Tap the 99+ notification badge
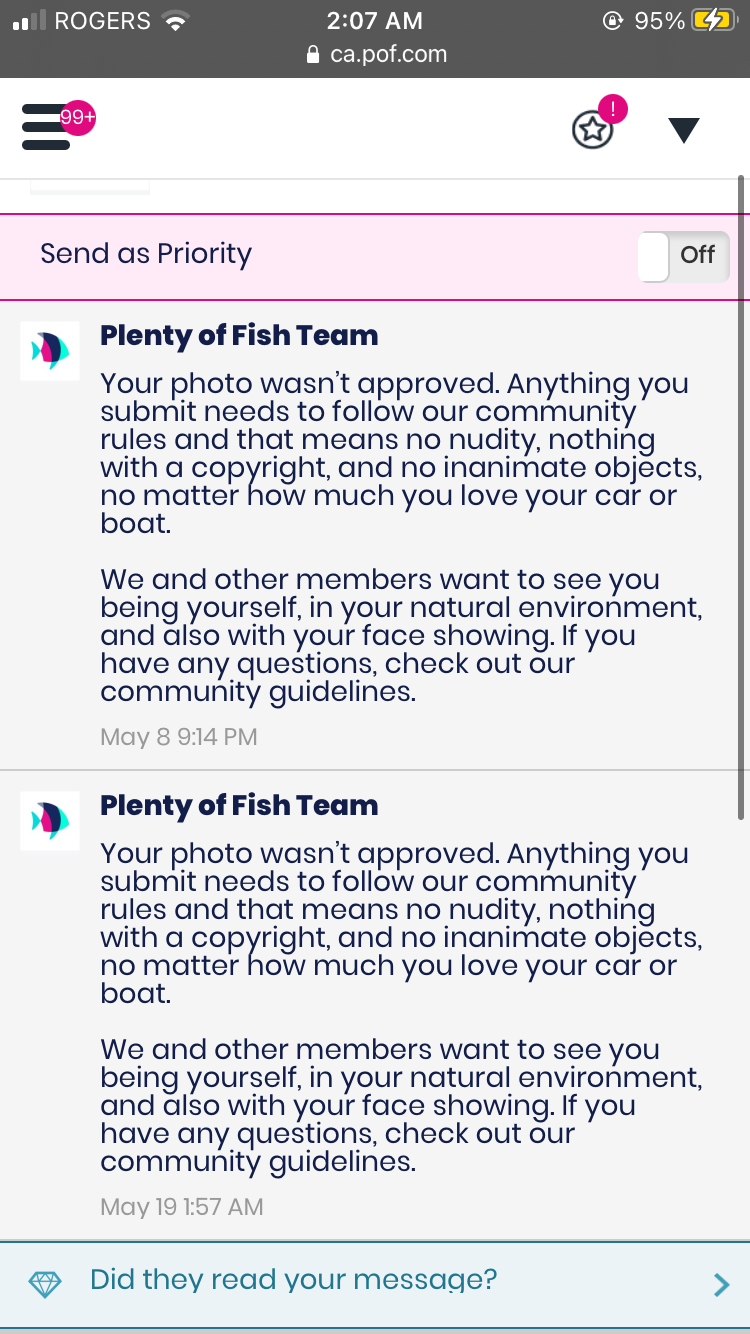Screen dimensions: 750x1334 coord(77,118)
